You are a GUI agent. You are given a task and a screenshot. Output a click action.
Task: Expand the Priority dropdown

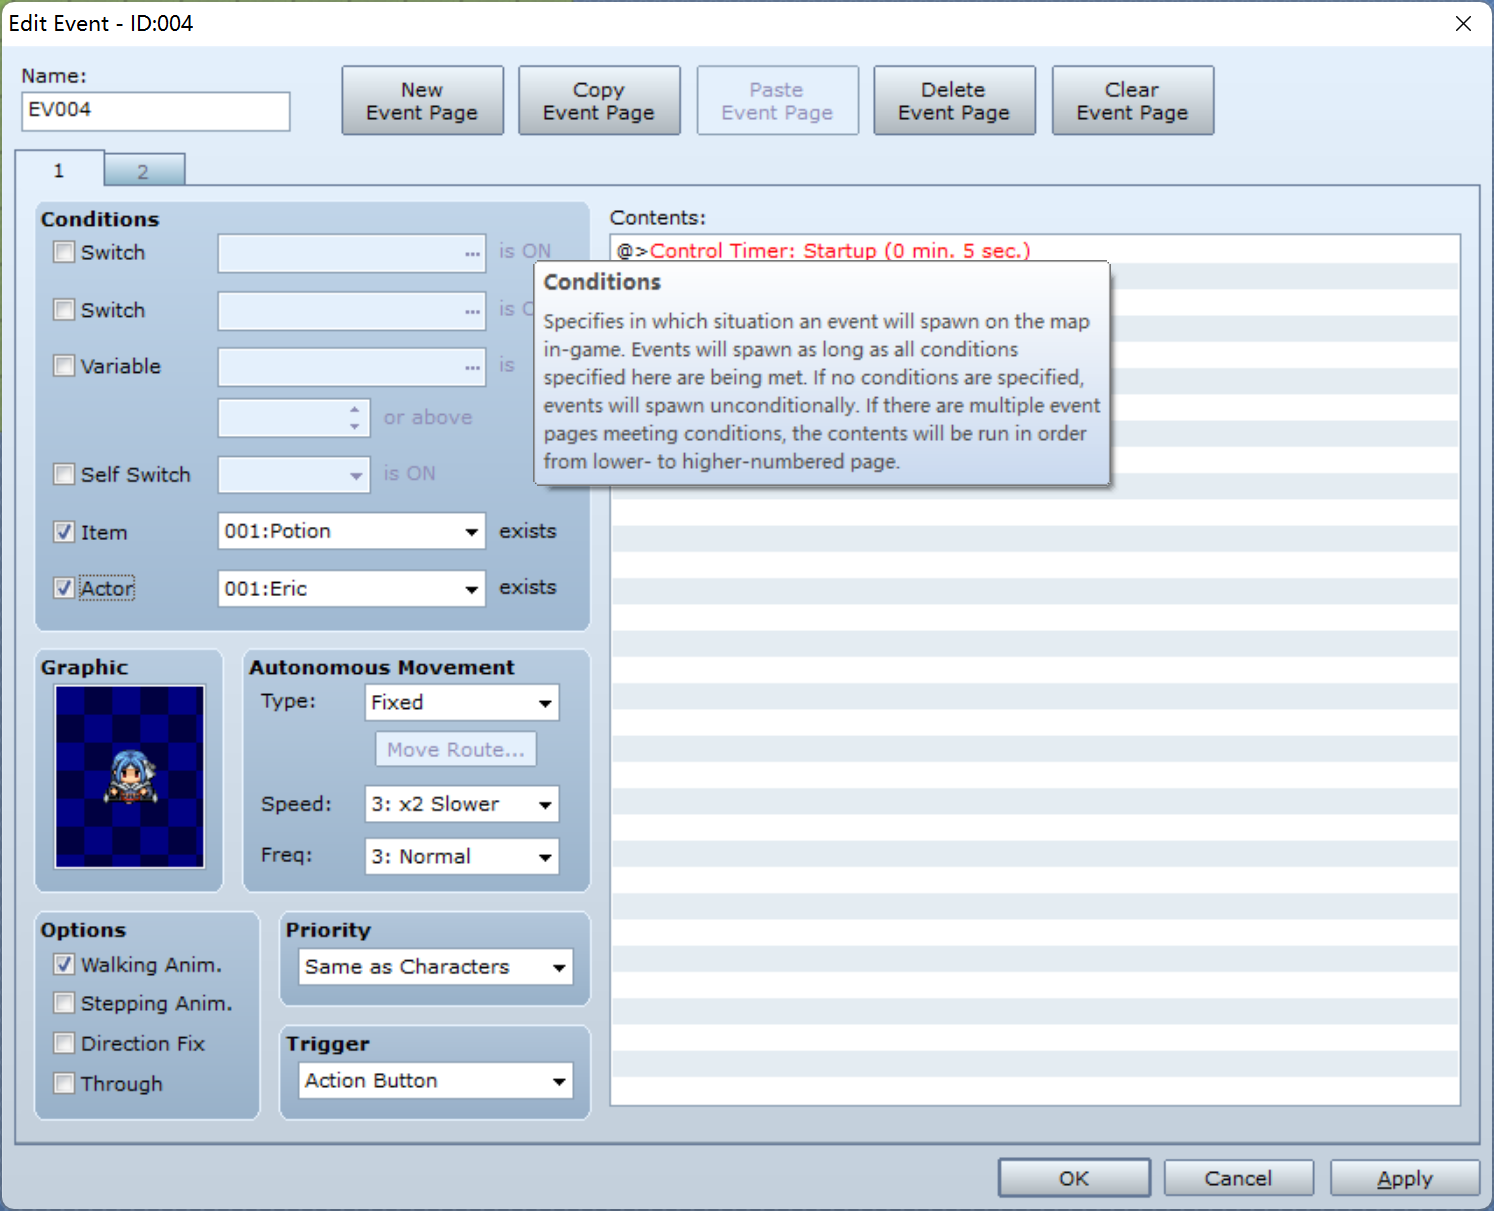(436, 967)
